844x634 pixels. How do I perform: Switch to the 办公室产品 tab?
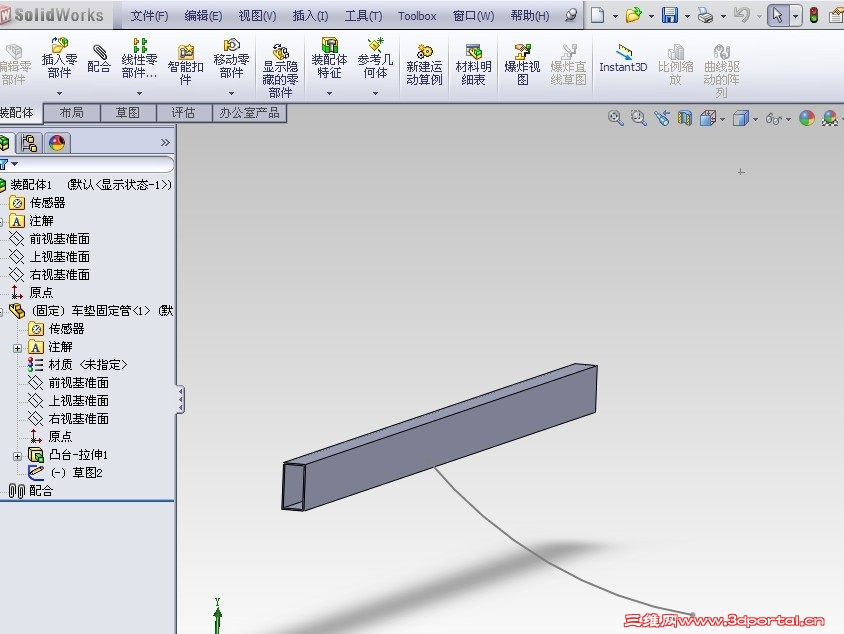[249, 112]
